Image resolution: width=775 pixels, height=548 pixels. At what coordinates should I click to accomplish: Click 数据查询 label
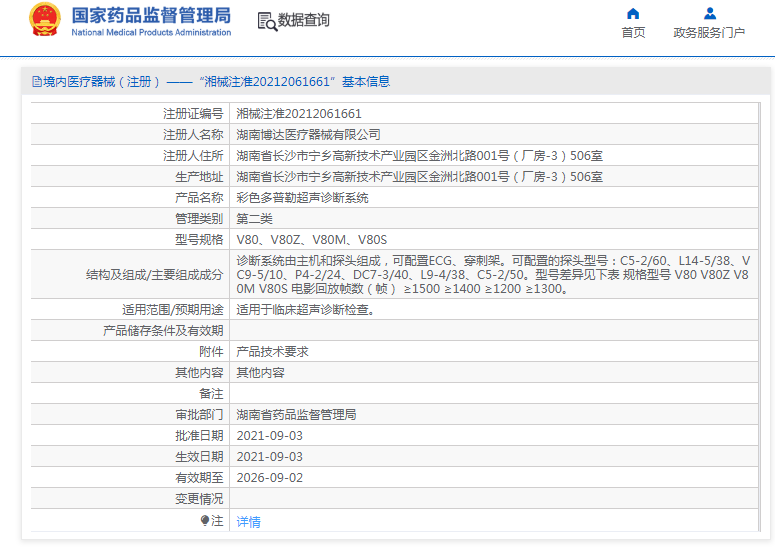303,20
